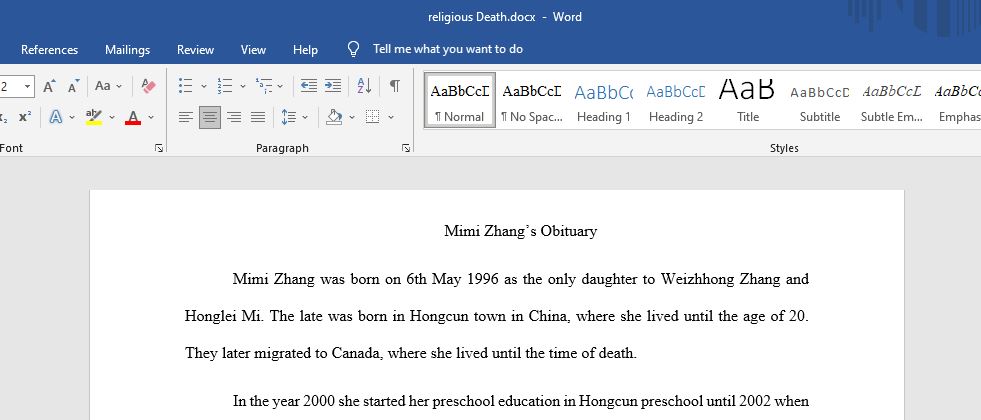Open line and paragraph spacing menu

click(x=294, y=117)
